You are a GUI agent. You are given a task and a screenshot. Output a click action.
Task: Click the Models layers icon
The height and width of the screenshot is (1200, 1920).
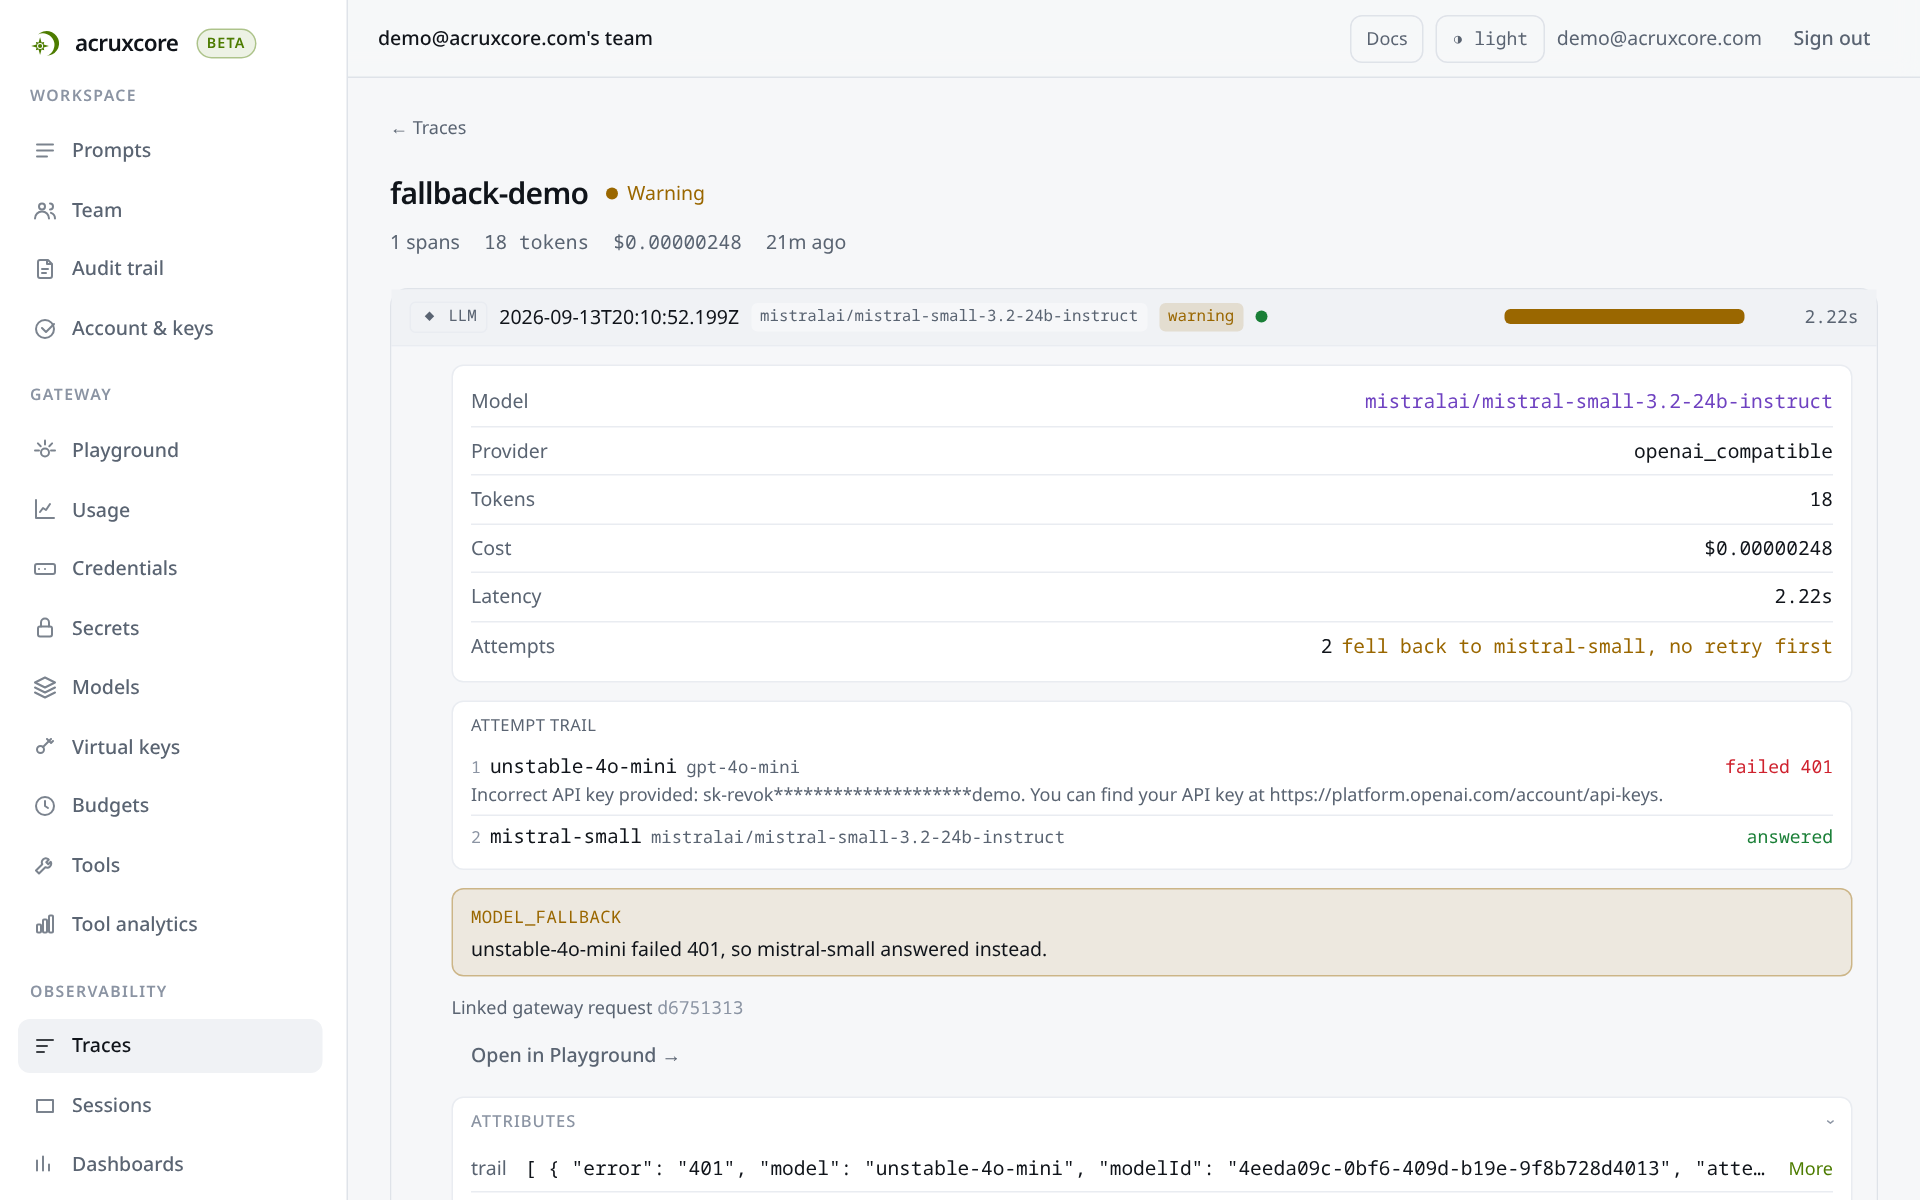point(45,687)
